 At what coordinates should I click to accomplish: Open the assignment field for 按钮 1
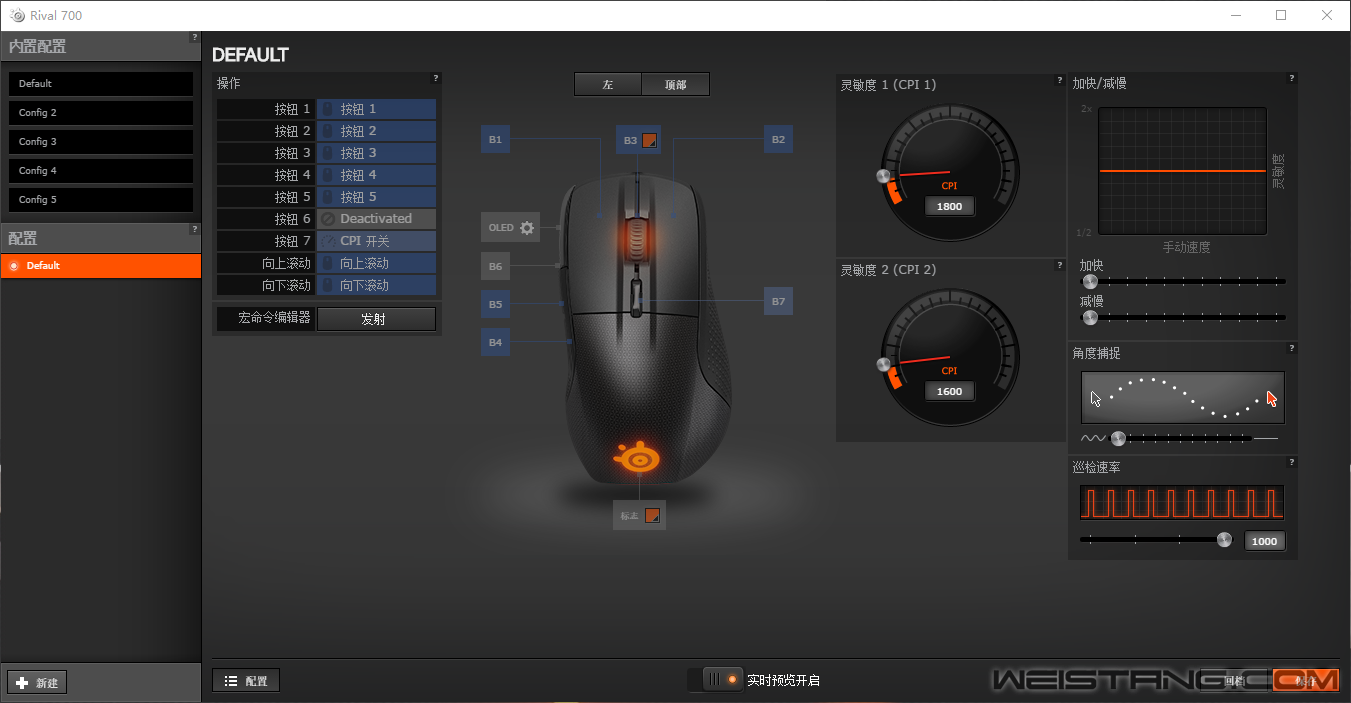pos(376,109)
